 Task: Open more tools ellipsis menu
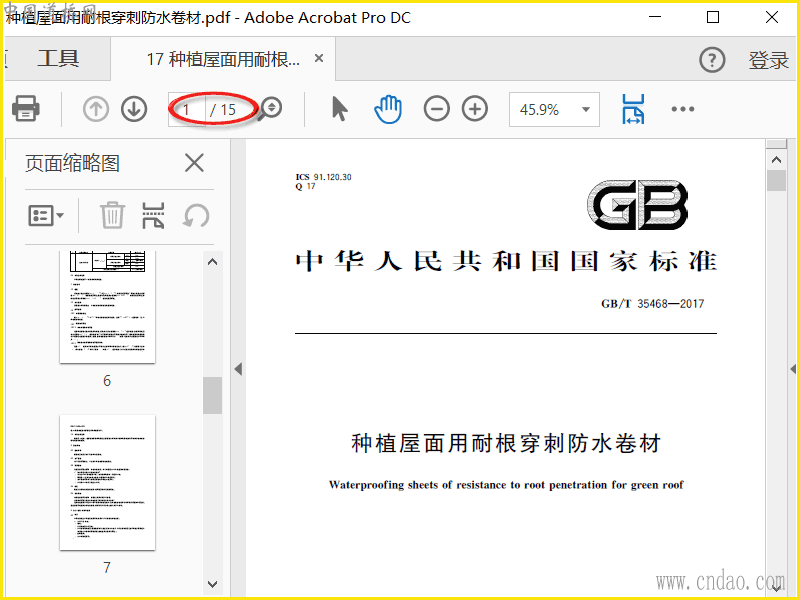[683, 109]
